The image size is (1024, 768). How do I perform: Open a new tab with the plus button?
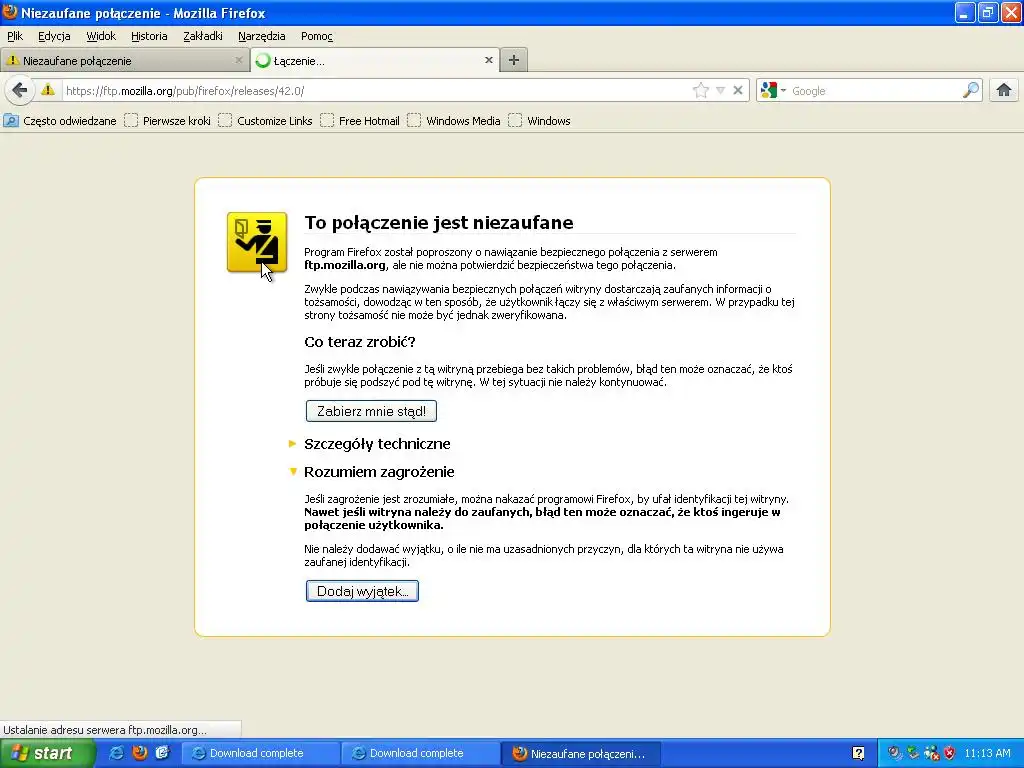pos(514,60)
